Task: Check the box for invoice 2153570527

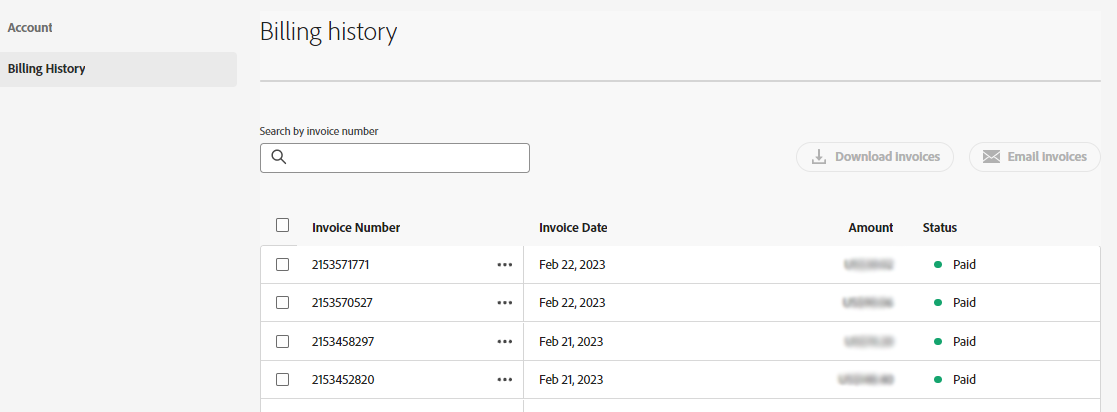Action: click(x=283, y=302)
